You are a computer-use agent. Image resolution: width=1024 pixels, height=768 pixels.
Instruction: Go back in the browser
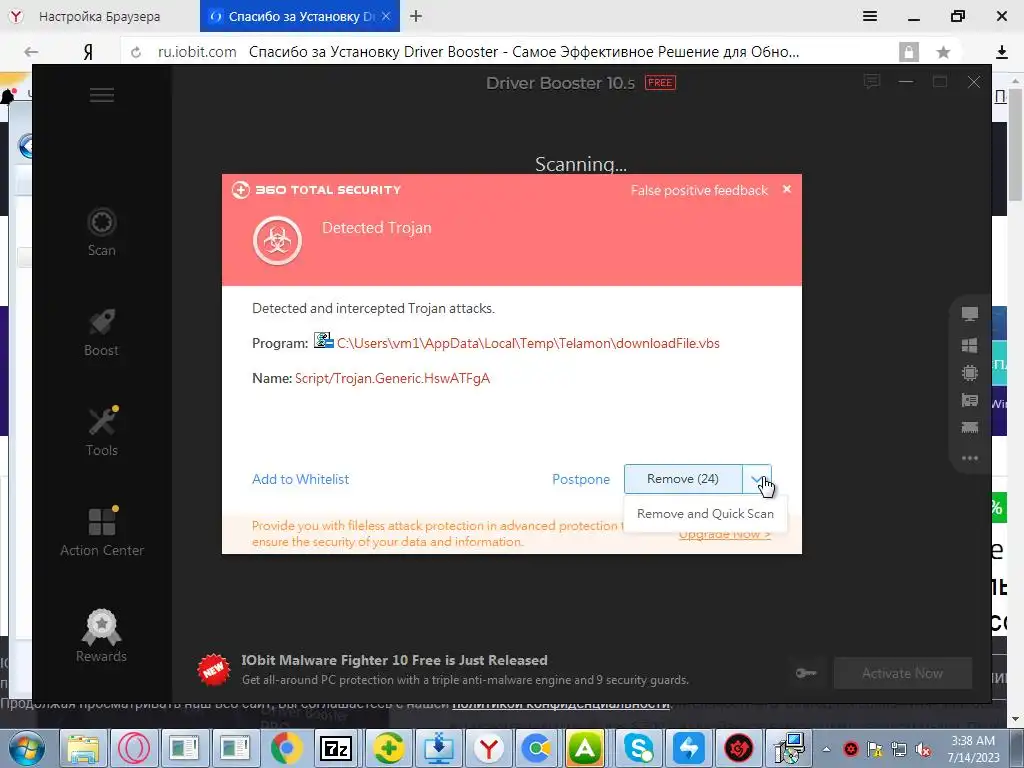[31, 52]
